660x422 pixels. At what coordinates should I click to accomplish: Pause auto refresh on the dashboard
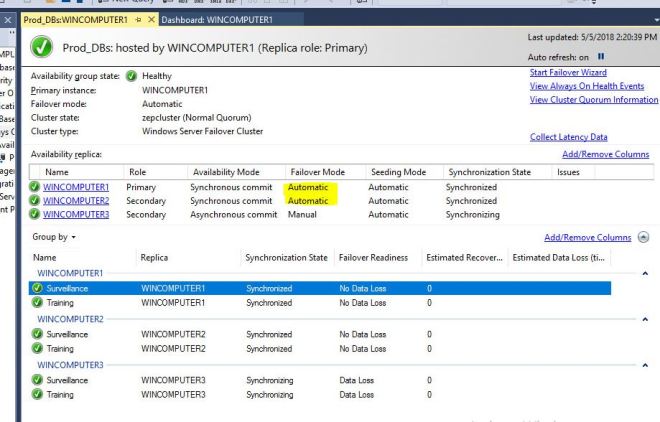click(x=601, y=58)
